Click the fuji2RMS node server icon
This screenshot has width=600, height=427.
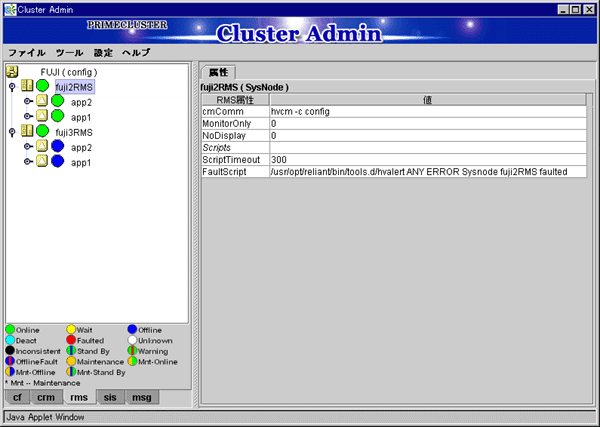(27, 86)
